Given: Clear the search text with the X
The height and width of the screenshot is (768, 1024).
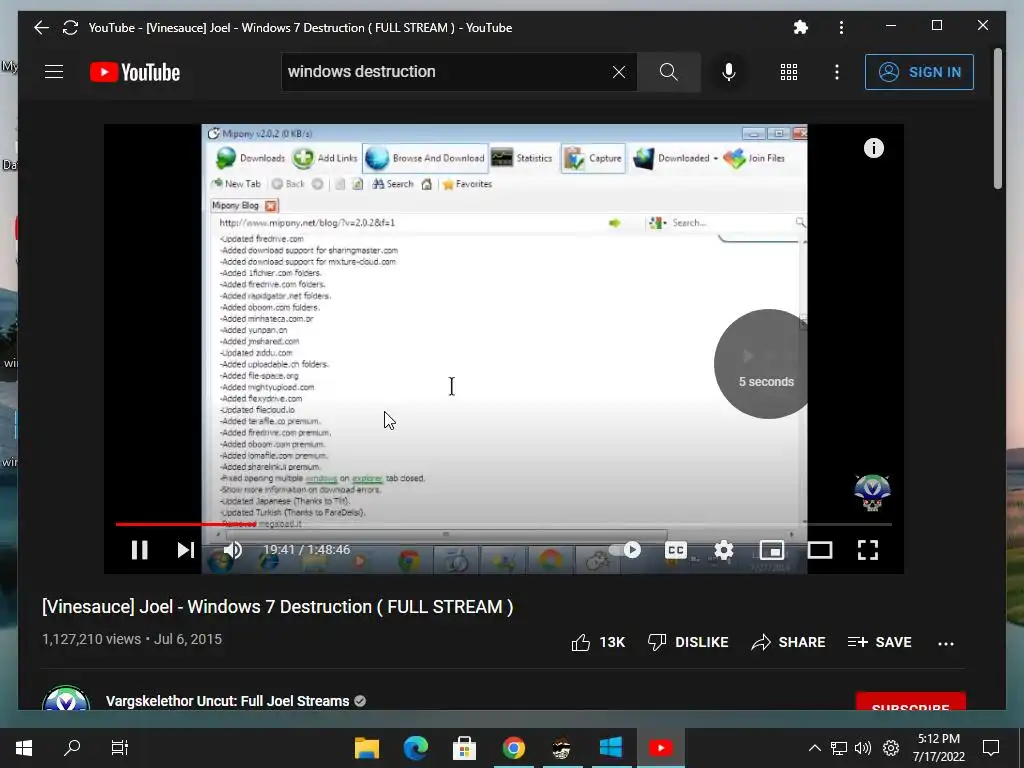Looking at the screenshot, I should [618, 72].
